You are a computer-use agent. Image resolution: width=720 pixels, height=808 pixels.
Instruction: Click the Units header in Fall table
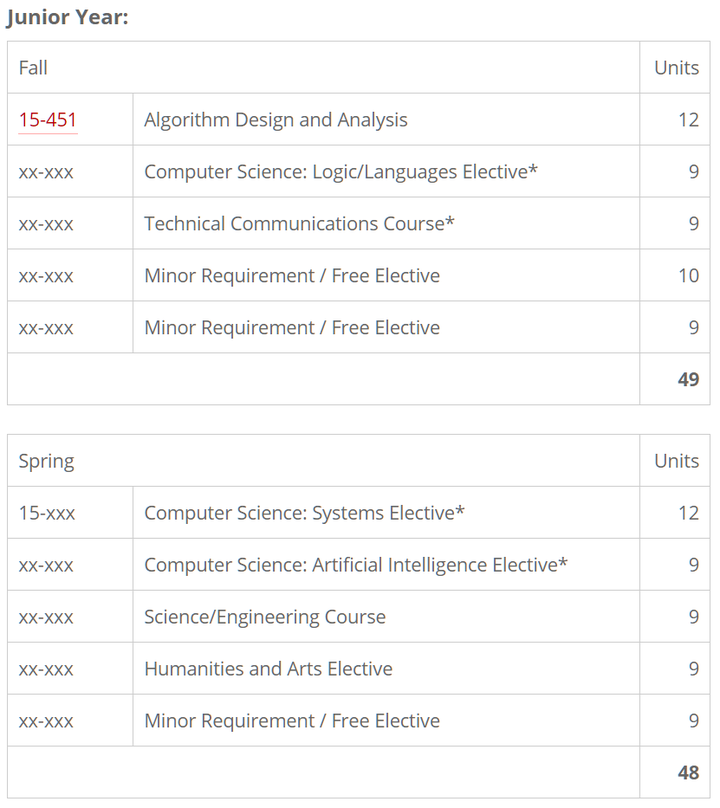pyautogui.click(x=676, y=68)
